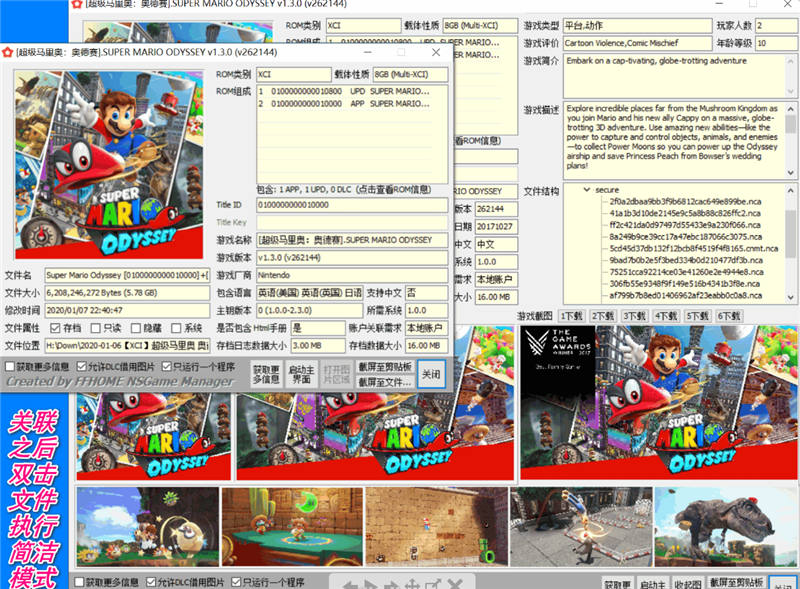Toggle 获取更多信息 checkbox in back window bottom
The width and height of the screenshot is (800, 589).
79,582
